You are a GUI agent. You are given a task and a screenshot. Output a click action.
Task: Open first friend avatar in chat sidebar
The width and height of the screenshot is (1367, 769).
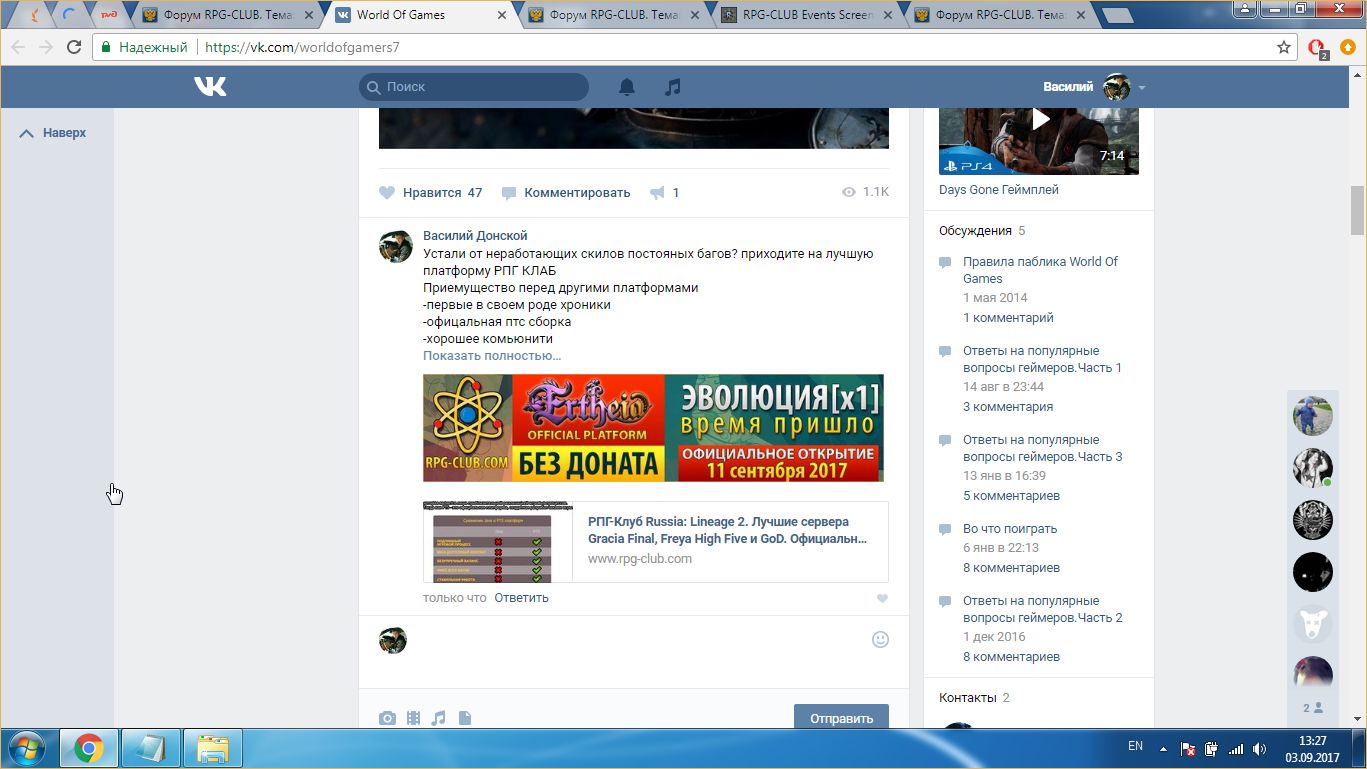pos(1313,415)
